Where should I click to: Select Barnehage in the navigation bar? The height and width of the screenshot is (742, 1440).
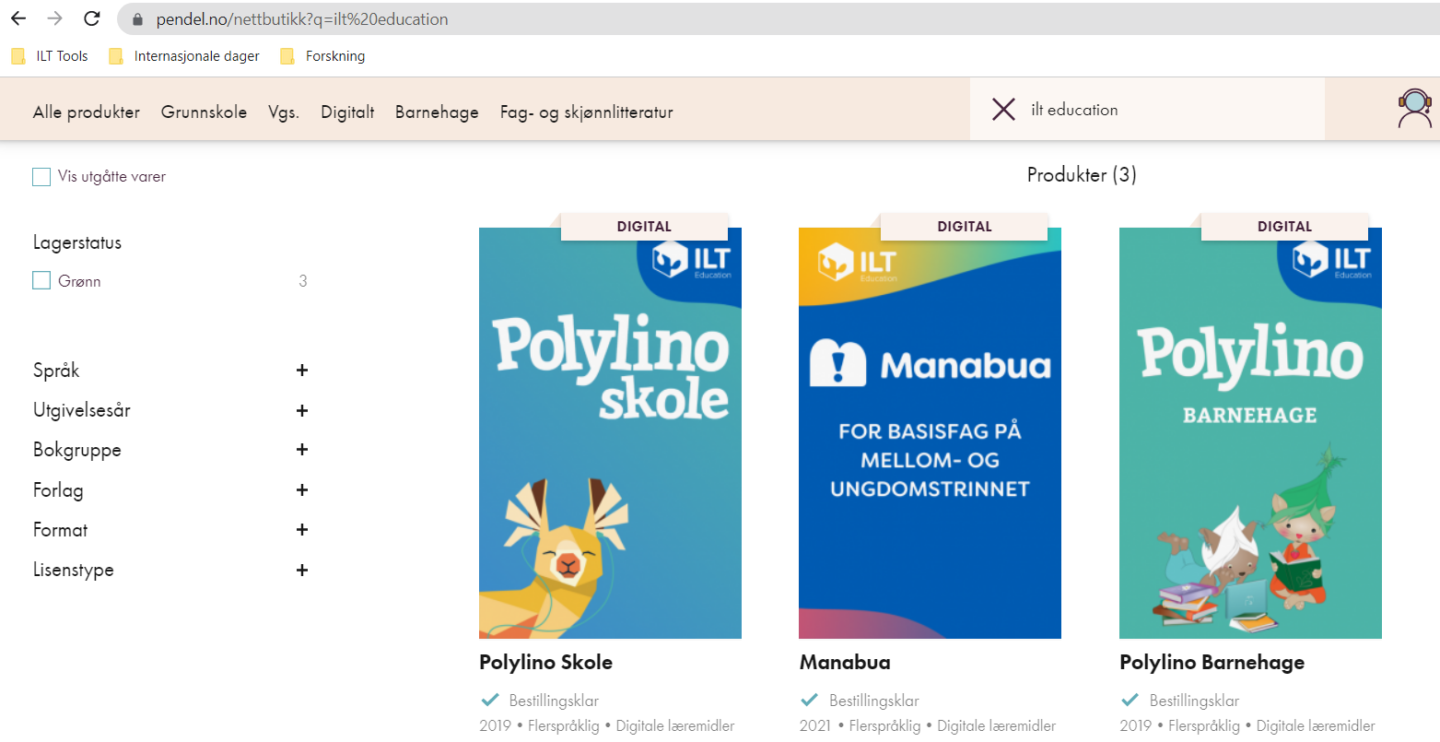pos(436,112)
